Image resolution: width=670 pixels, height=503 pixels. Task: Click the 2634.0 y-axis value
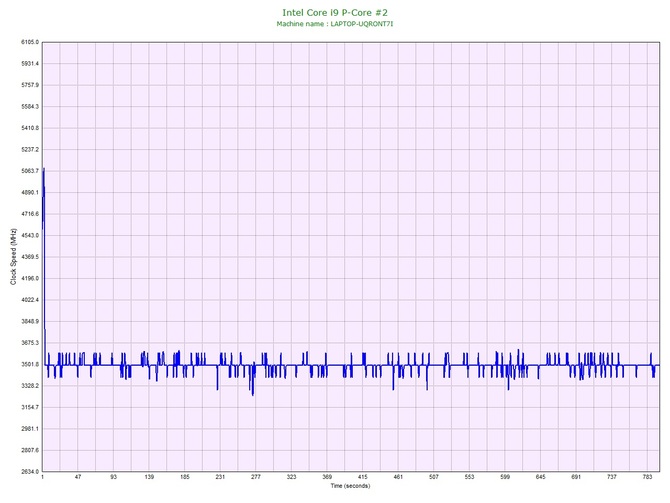point(30,472)
